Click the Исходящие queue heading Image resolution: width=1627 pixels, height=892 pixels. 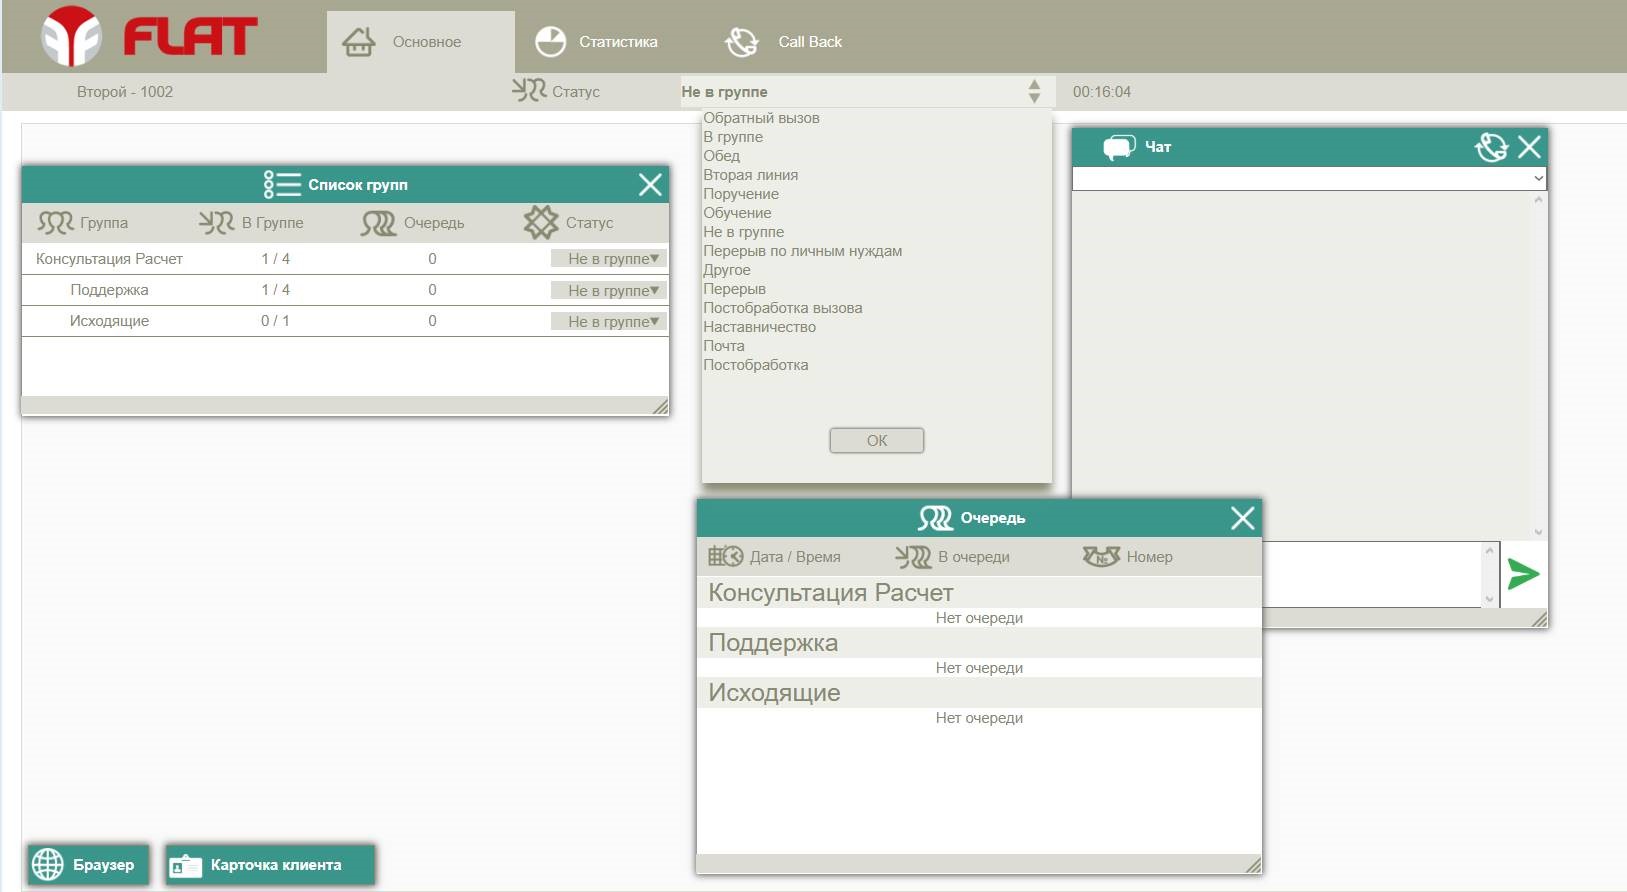point(774,692)
